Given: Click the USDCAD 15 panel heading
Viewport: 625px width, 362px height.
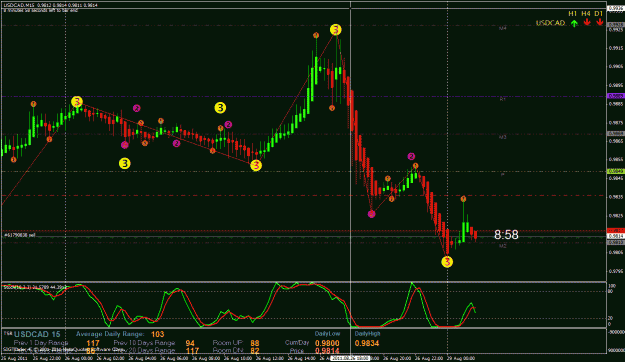Looking at the screenshot, I should [x=37, y=334].
